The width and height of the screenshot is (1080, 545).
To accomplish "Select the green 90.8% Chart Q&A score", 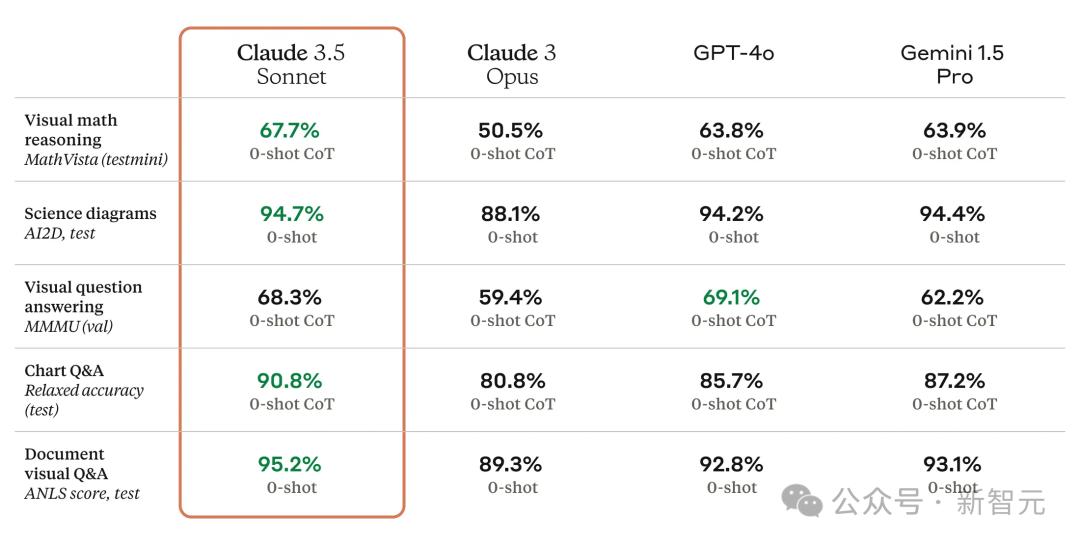I will tap(291, 381).
